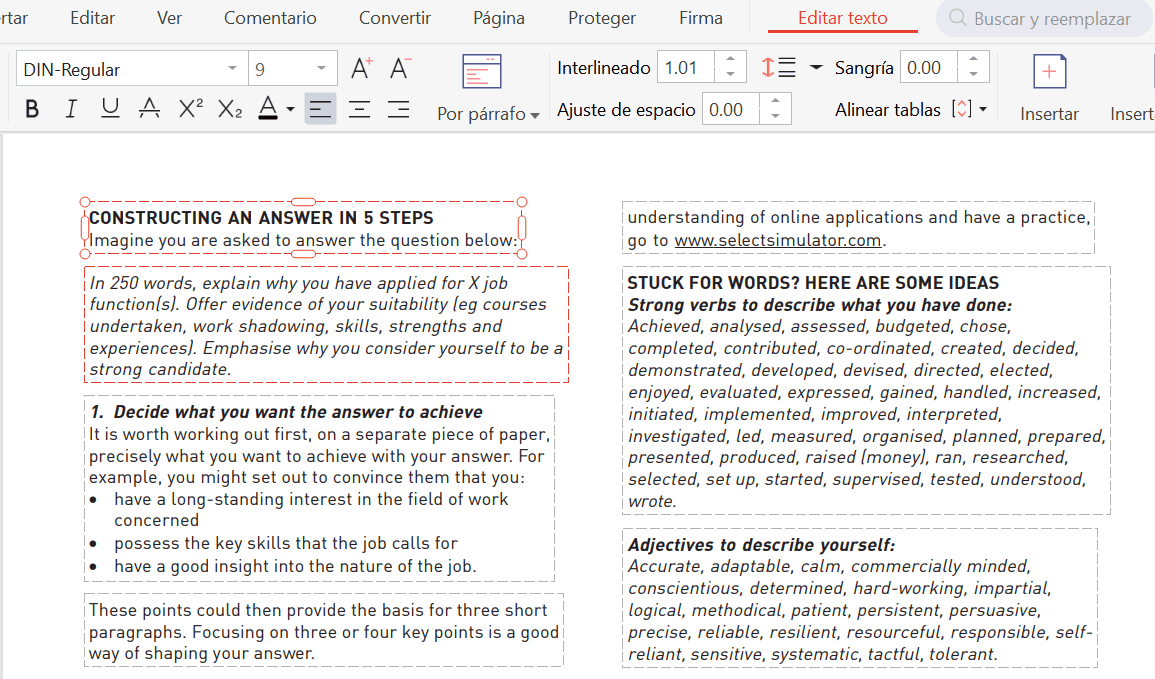Click the Buscar y reemplazar search field
The height and width of the screenshot is (679, 1155).
pos(1052,19)
